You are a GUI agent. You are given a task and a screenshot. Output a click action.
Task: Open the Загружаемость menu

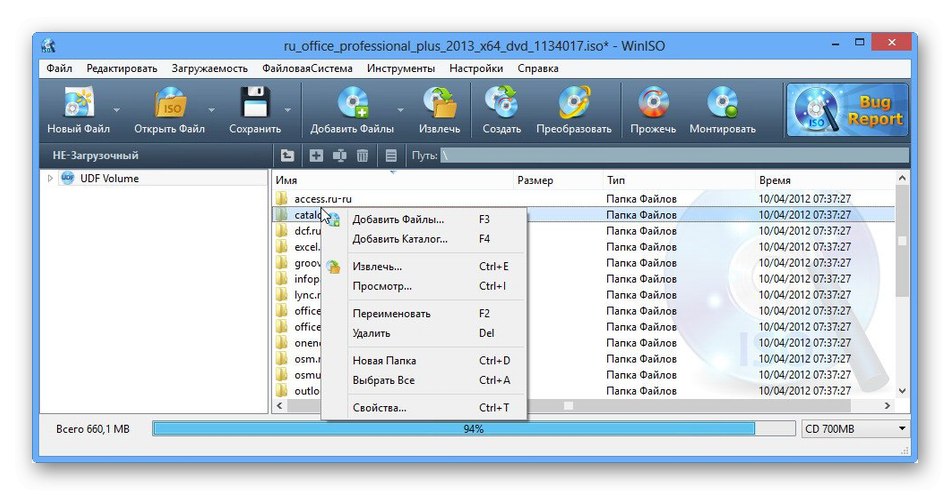click(x=210, y=68)
